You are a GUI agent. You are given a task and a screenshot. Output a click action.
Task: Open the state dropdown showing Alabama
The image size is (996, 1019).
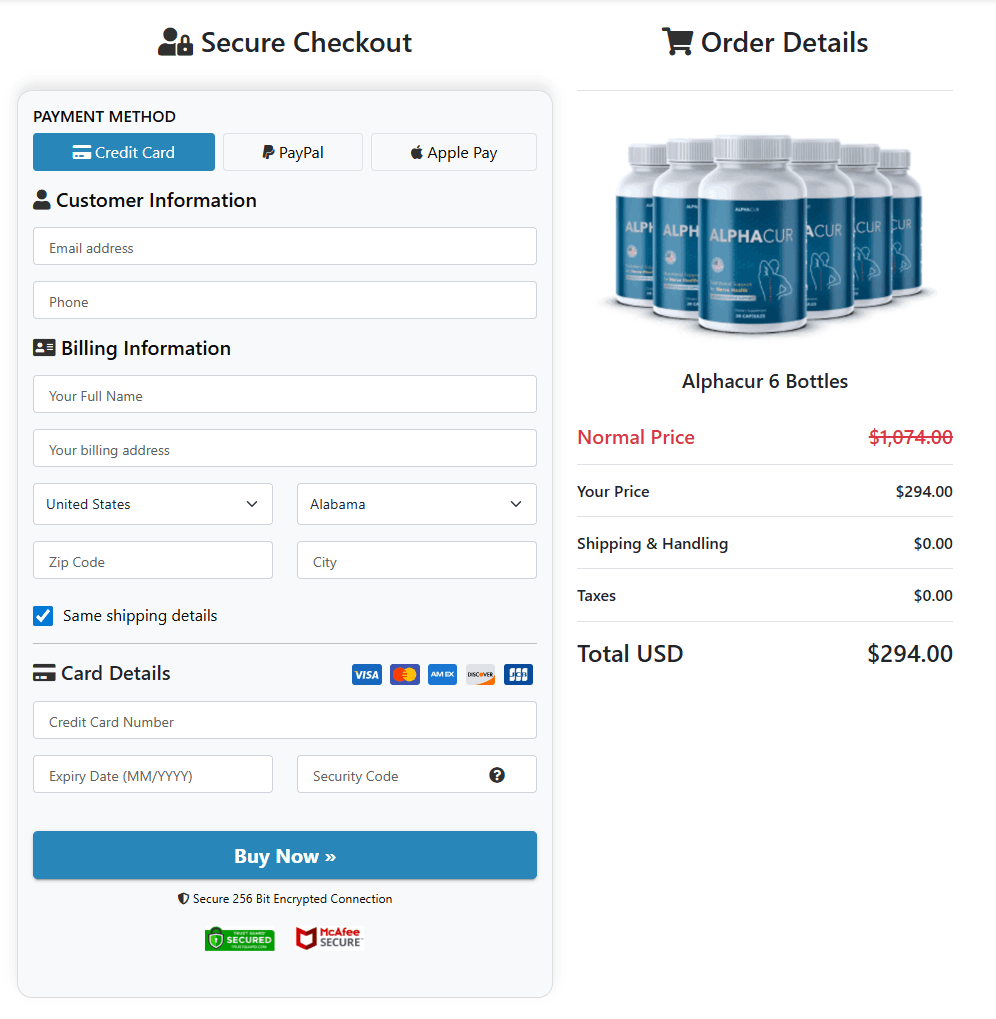[x=416, y=504]
